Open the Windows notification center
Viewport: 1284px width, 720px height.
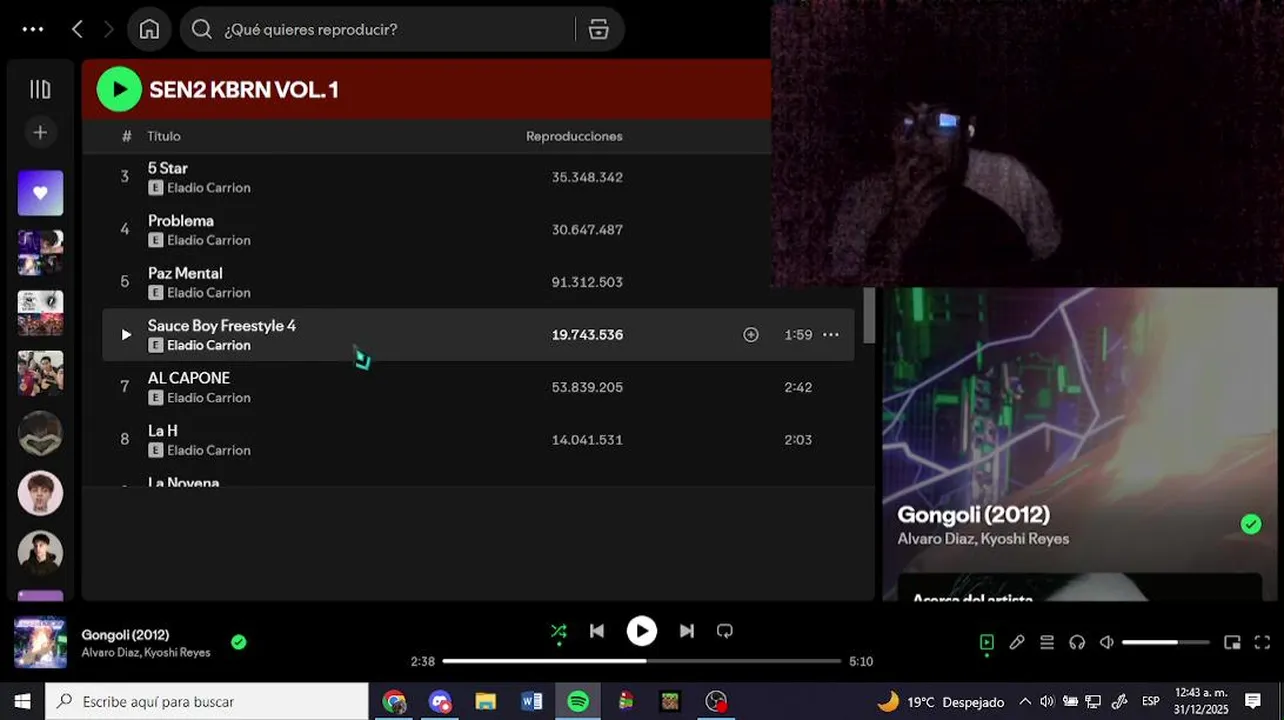pyautogui.click(x=1253, y=701)
